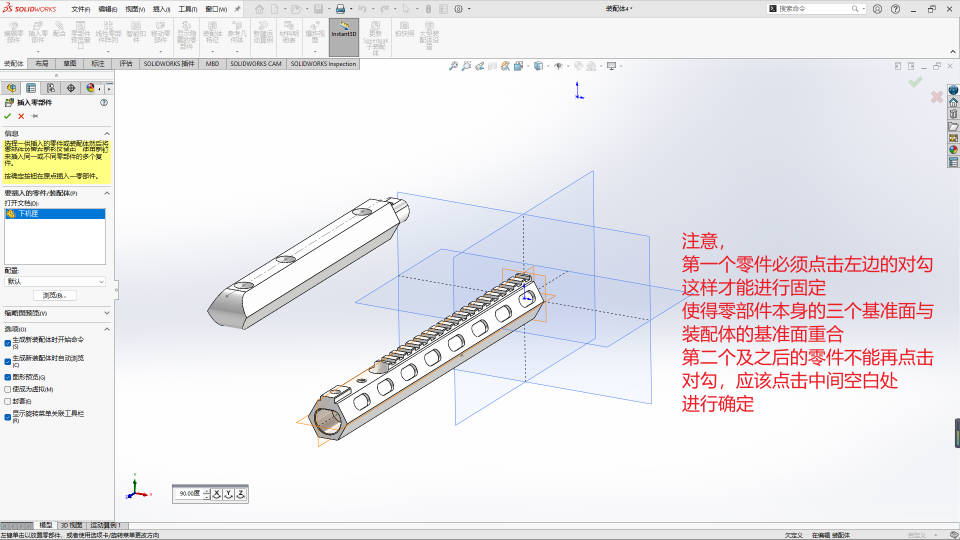Toggle 生成新装配体时开始命令 checkbox
Viewport: 960px width, 540px height.
[8, 343]
